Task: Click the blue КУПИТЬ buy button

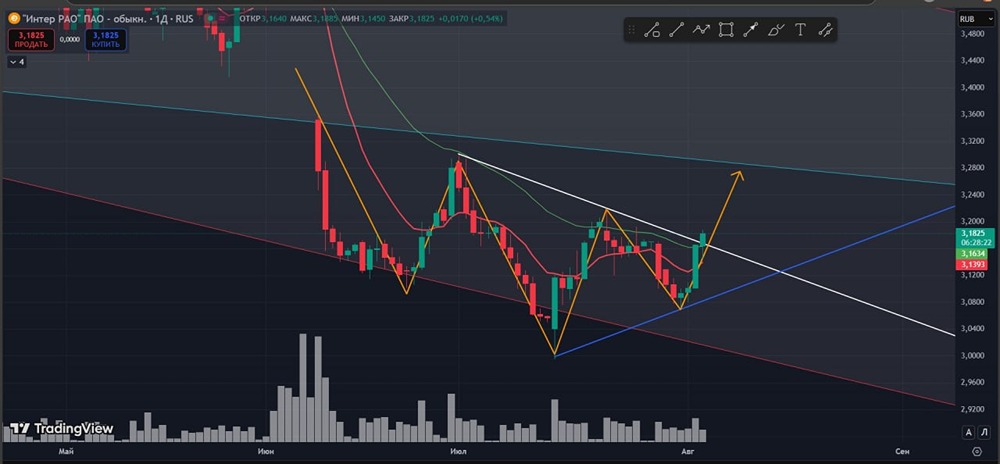Action: pyautogui.click(x=106, y=40)
